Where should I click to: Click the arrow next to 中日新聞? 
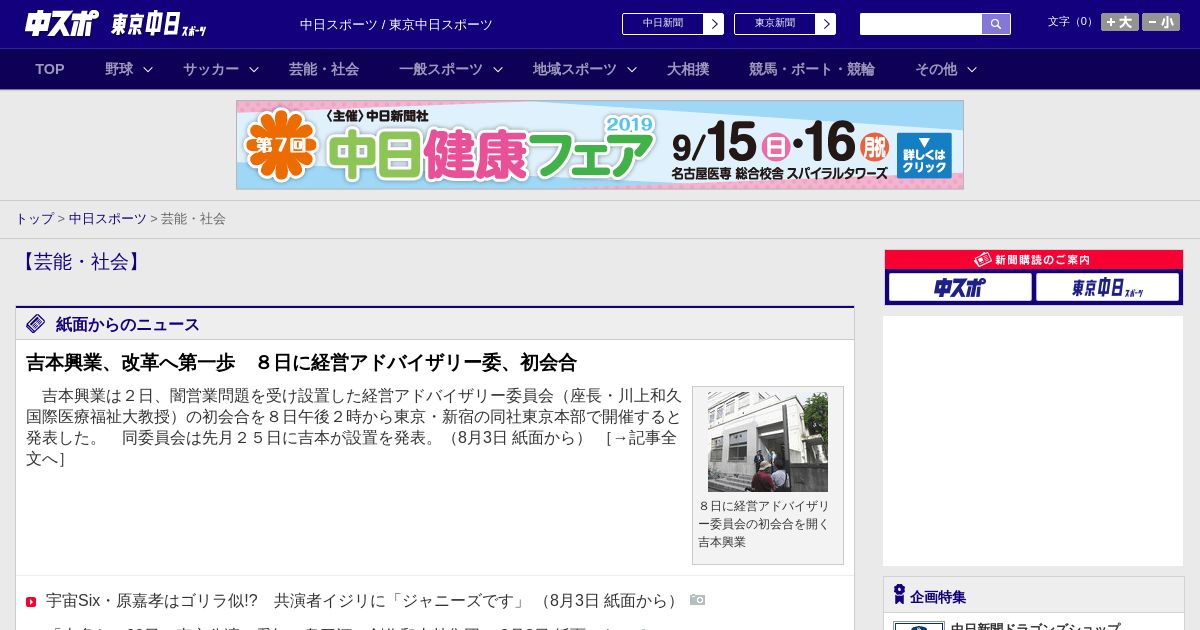coord(714,24)
